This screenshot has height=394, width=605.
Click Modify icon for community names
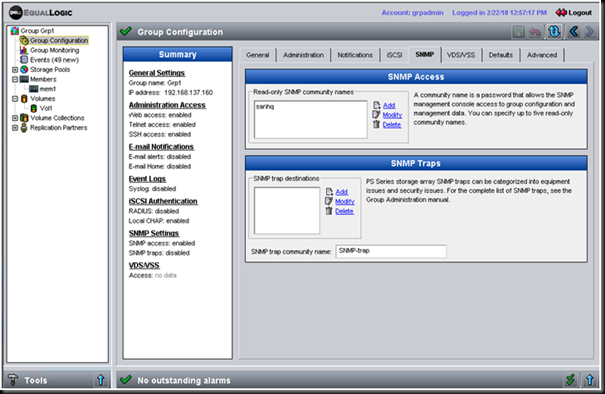(x=377, y=115)
